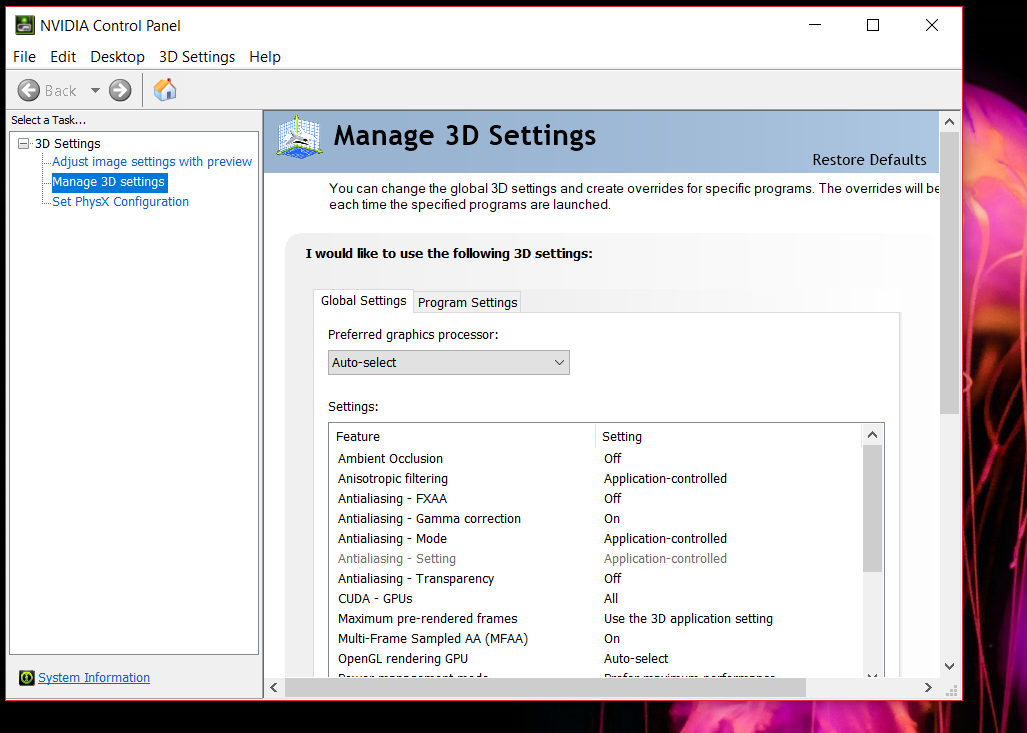1027x733 pixels.
Task: Select Antialiasing - Transparency row
Action: click(x=595, y=578)
